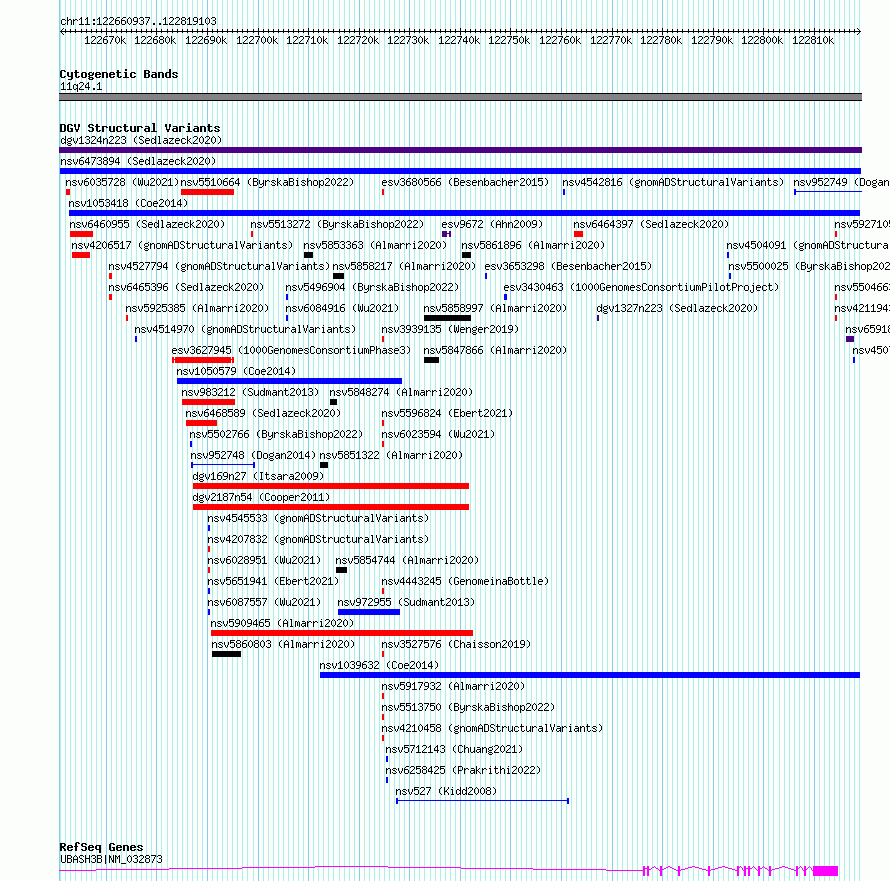Viewport: 890px width, 881px height.
Task: Select nsv4542816 (gnomADStructuralVariants) label
Action: click(x=673, y=182)
